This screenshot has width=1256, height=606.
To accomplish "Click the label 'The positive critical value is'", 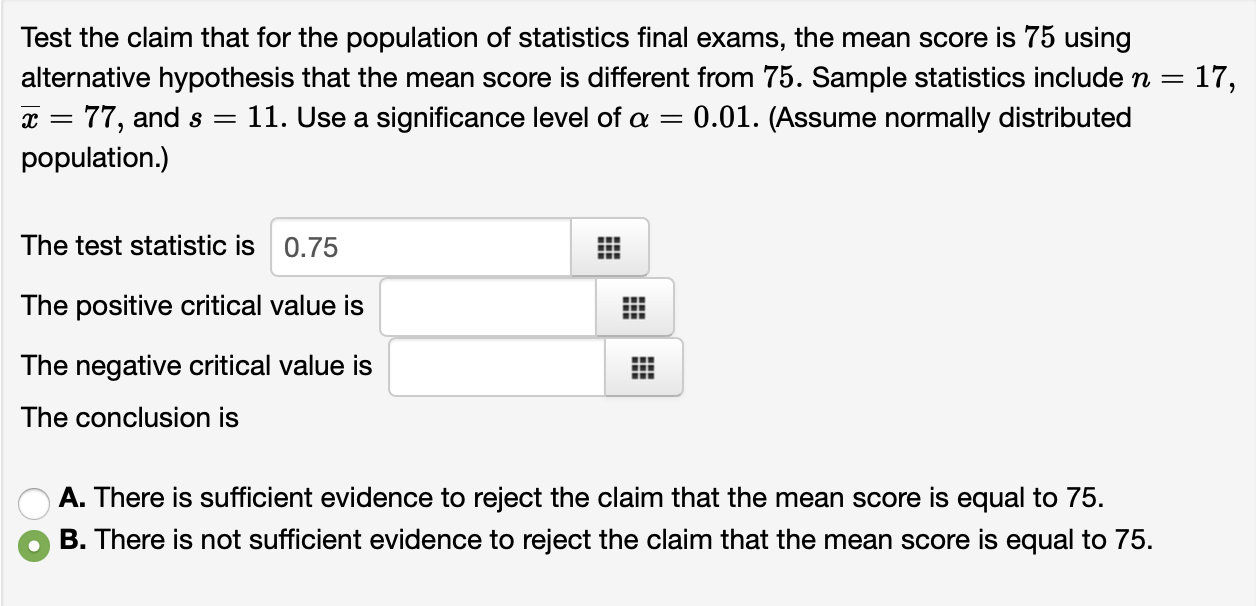I will [192, 306].
